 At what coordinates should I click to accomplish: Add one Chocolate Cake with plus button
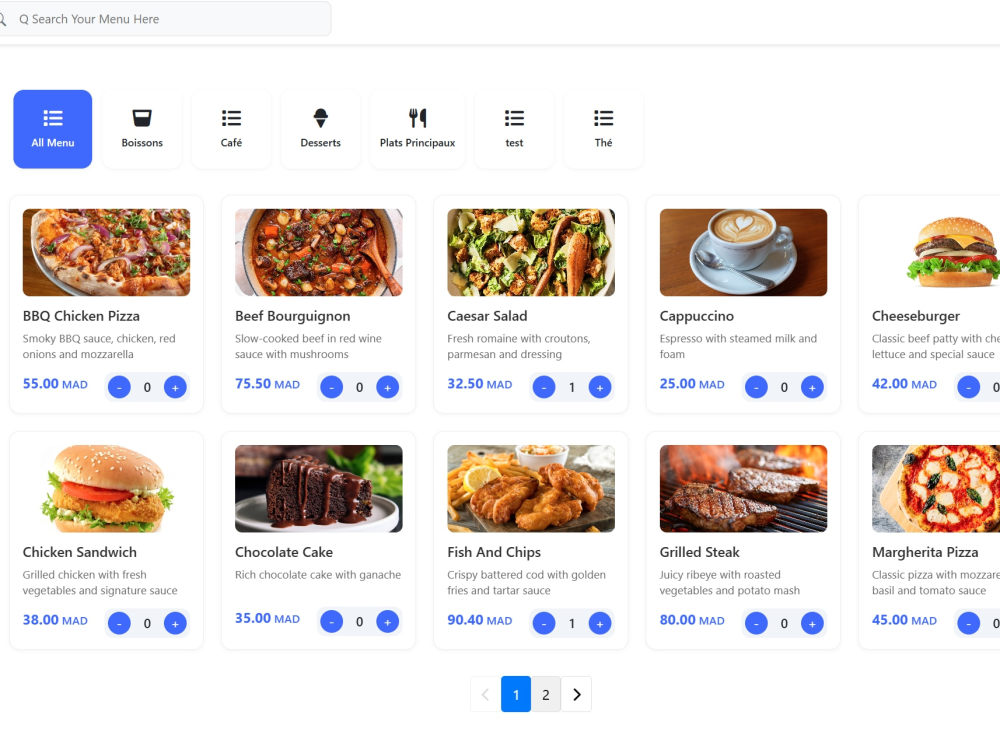pos(388,621)
